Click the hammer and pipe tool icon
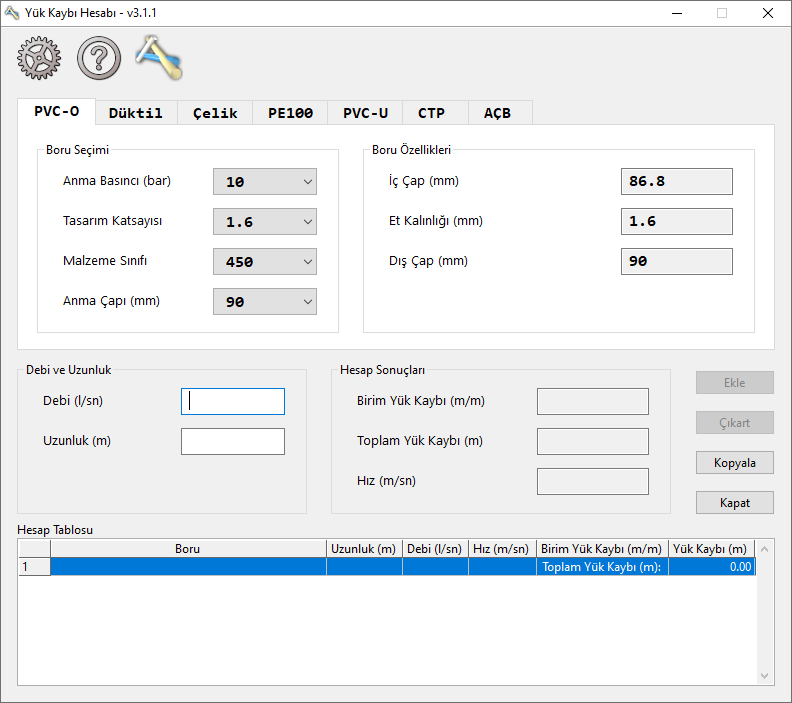The image size is (792, 703). coord(159,58)
